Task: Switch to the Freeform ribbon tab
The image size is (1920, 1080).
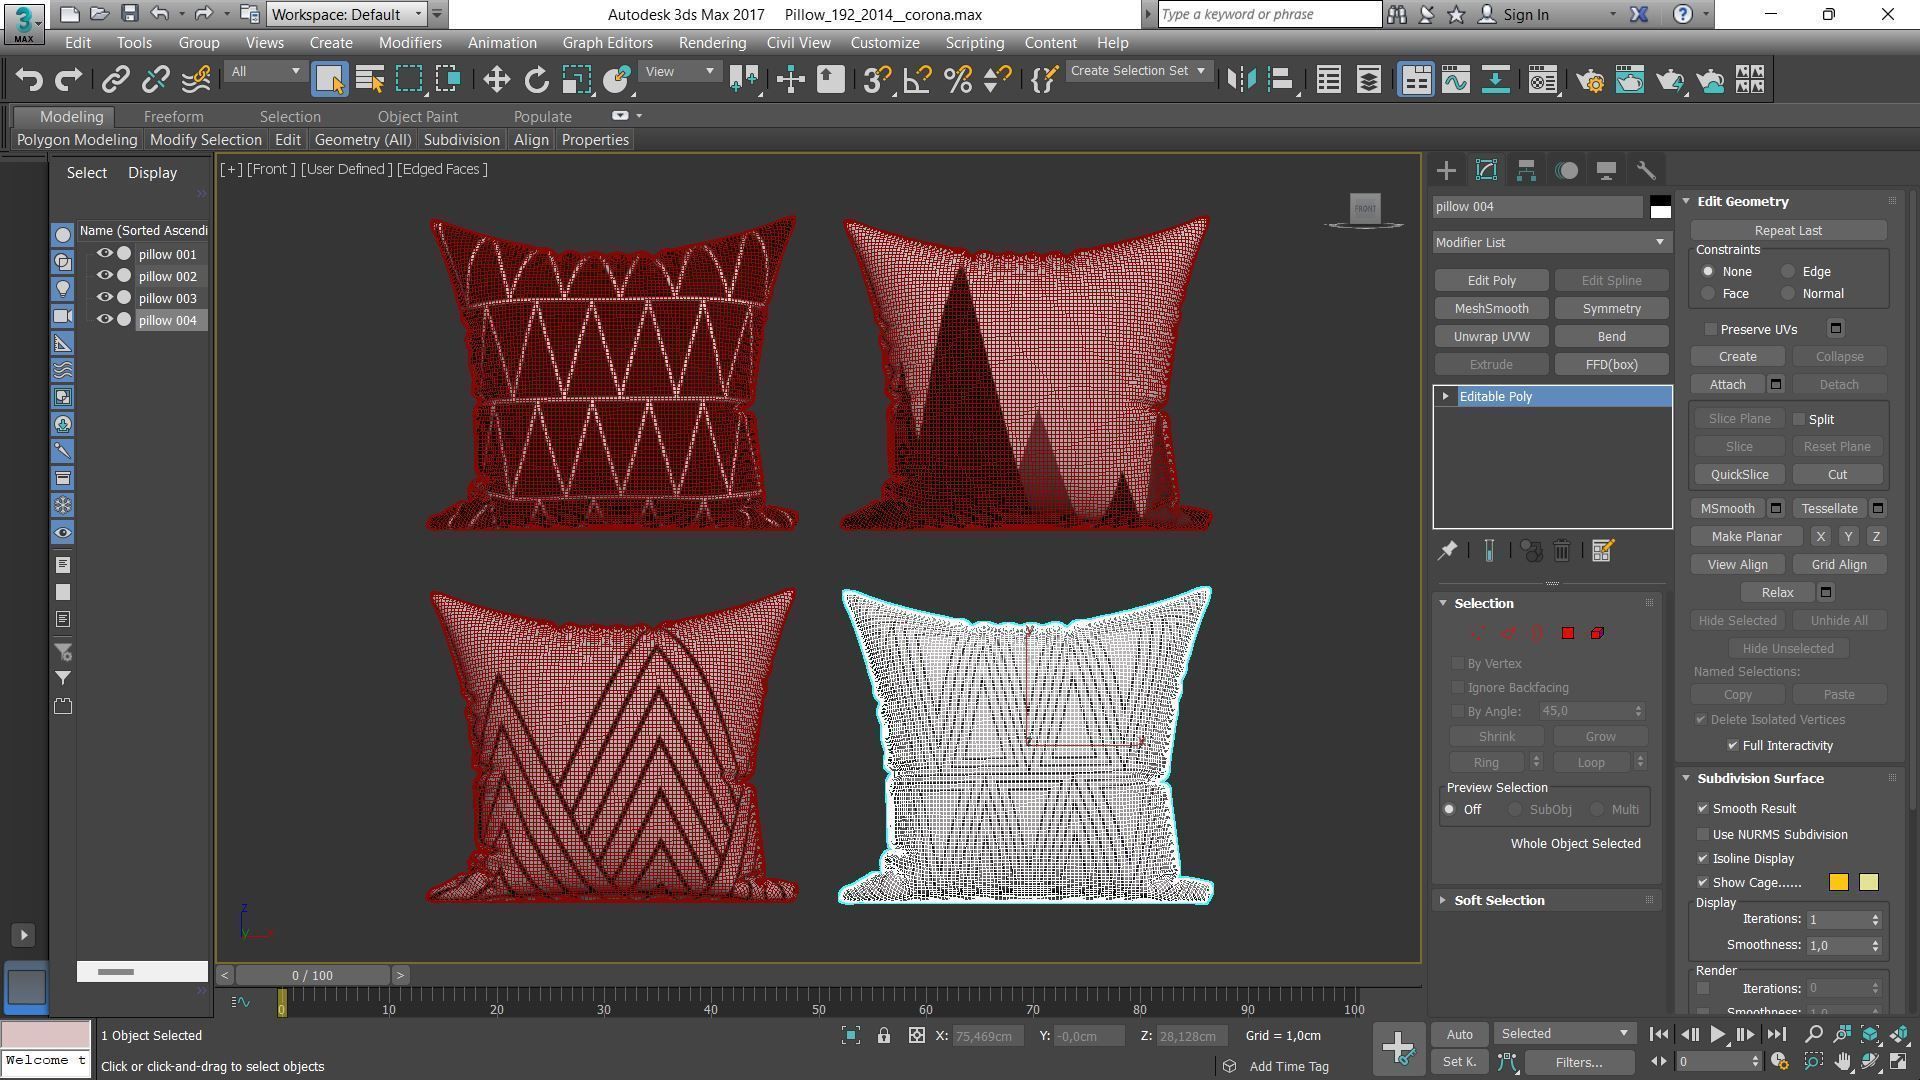Action: pyautogui.click(x=173, y=117)
